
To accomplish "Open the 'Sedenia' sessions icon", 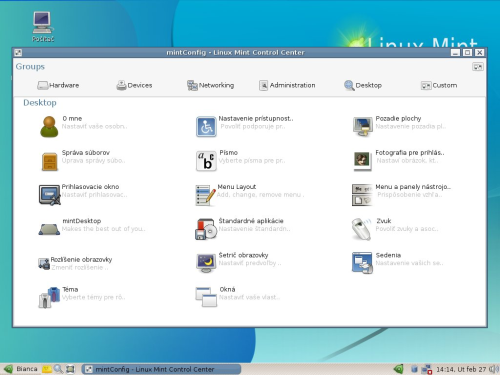I will click(362, 263).
